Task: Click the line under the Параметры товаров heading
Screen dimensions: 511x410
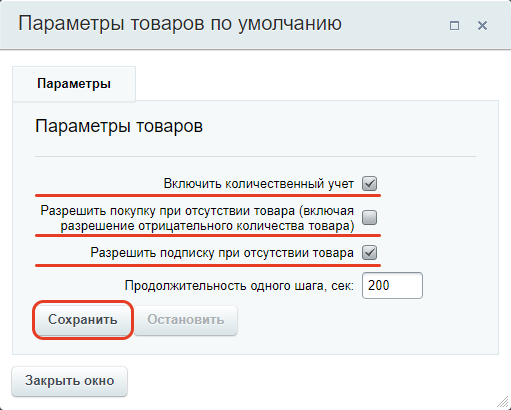Action: point(255,156)
